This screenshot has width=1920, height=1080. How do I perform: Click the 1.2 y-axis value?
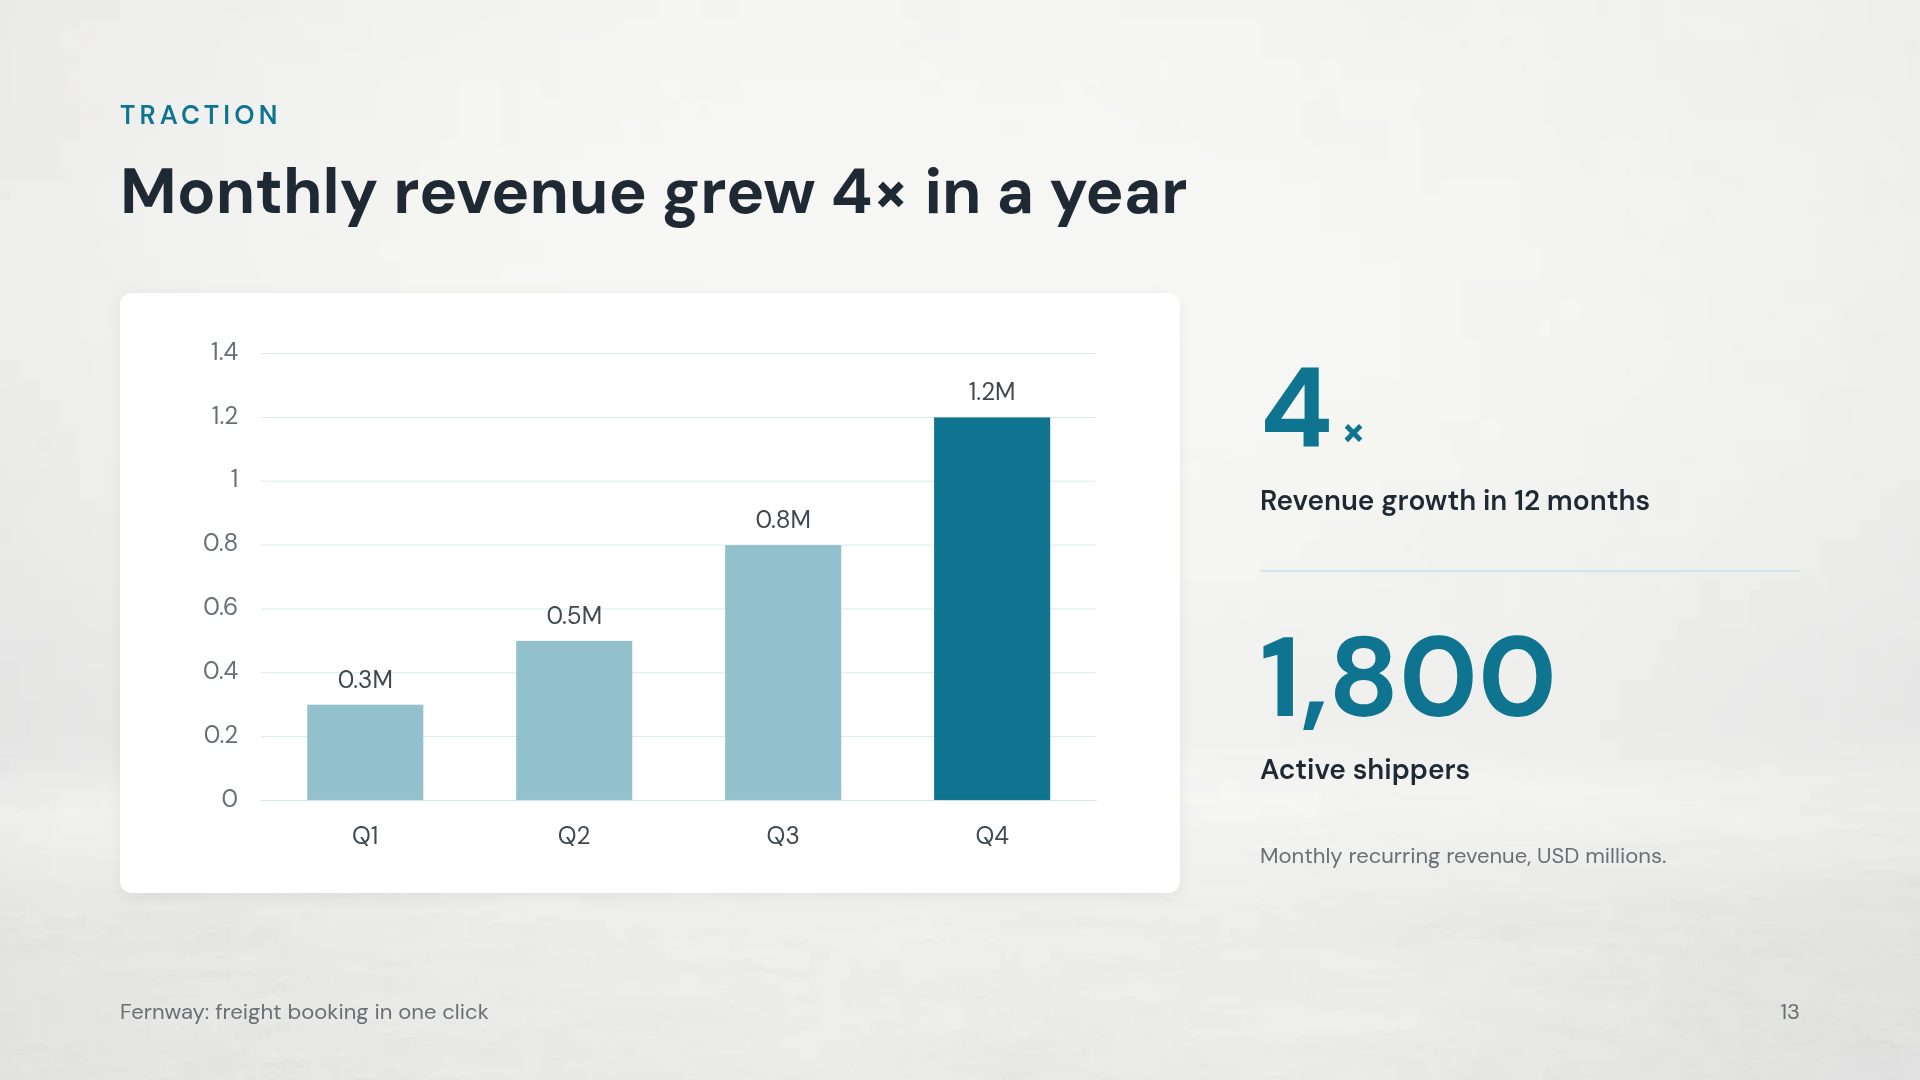[224, 416]
